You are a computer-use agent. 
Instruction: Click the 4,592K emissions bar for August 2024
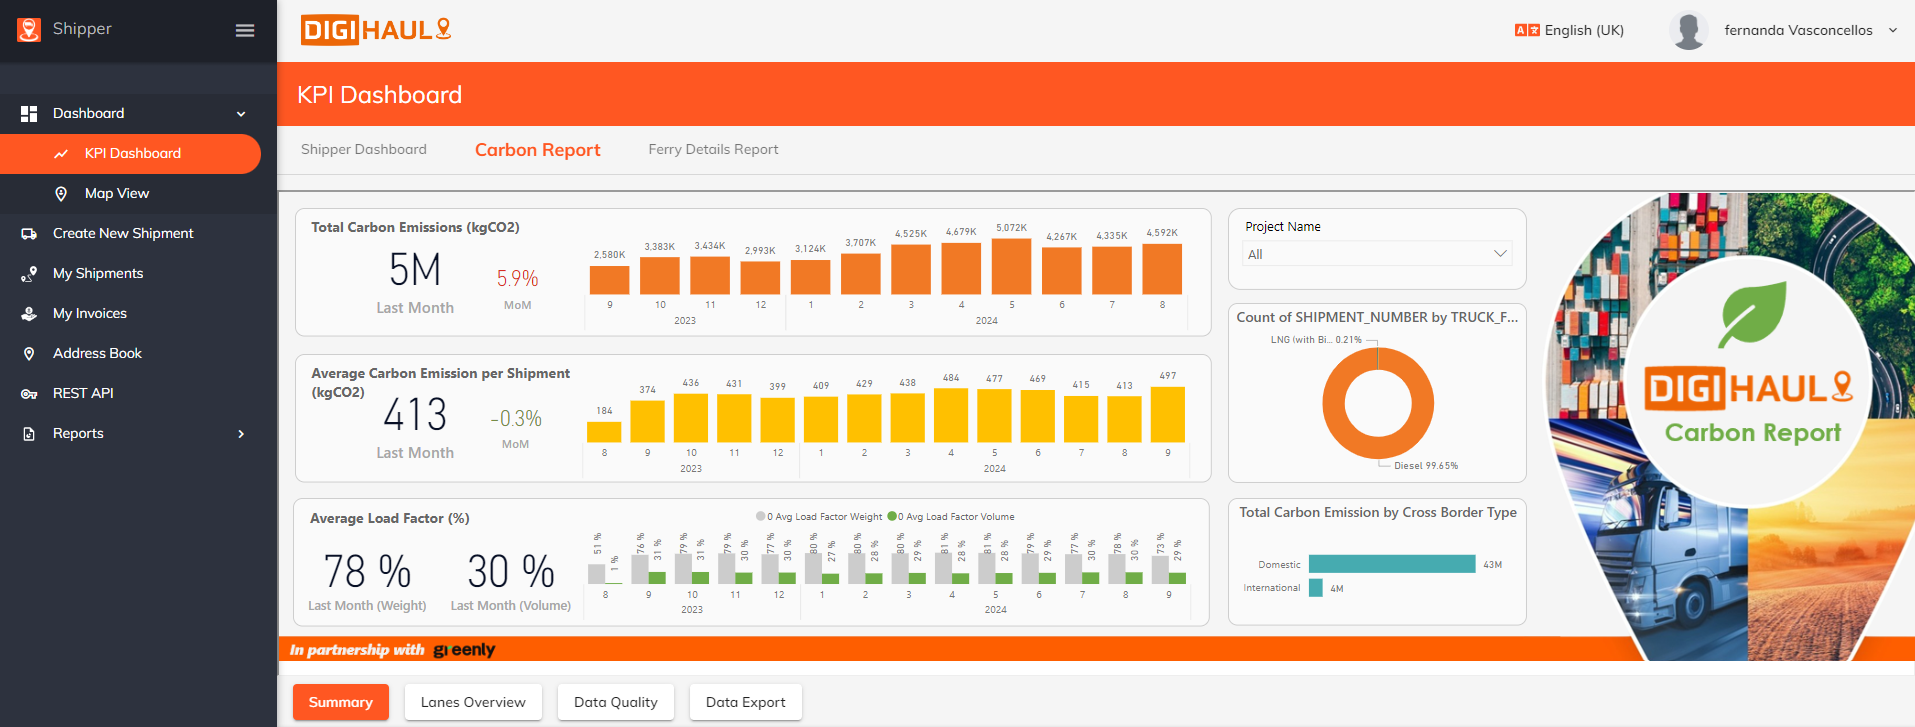[1162, 268]
